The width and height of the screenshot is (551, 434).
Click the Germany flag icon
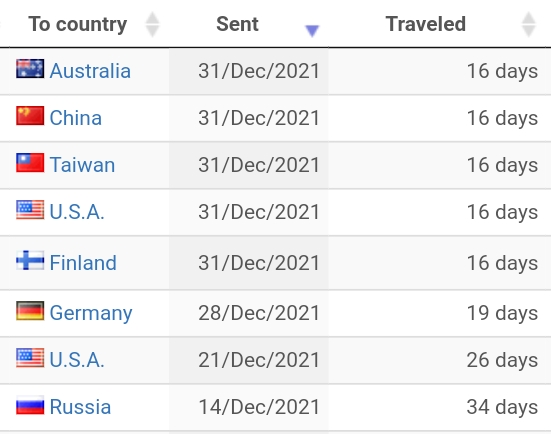(x=30, y=311)
